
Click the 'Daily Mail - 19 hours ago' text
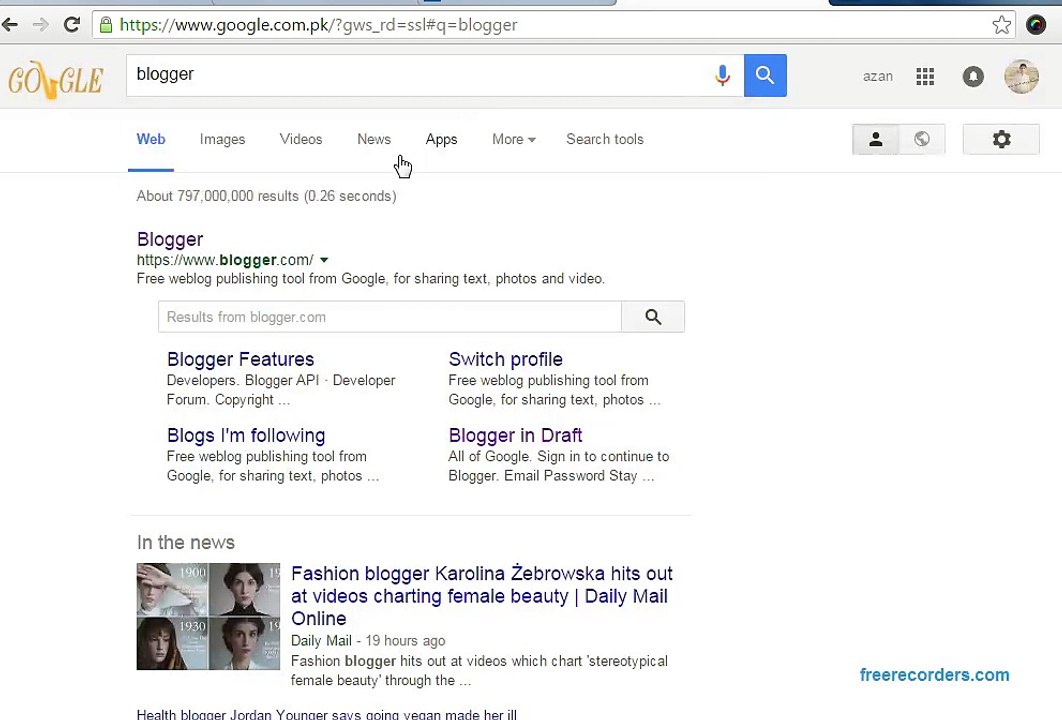click(368, 641)
